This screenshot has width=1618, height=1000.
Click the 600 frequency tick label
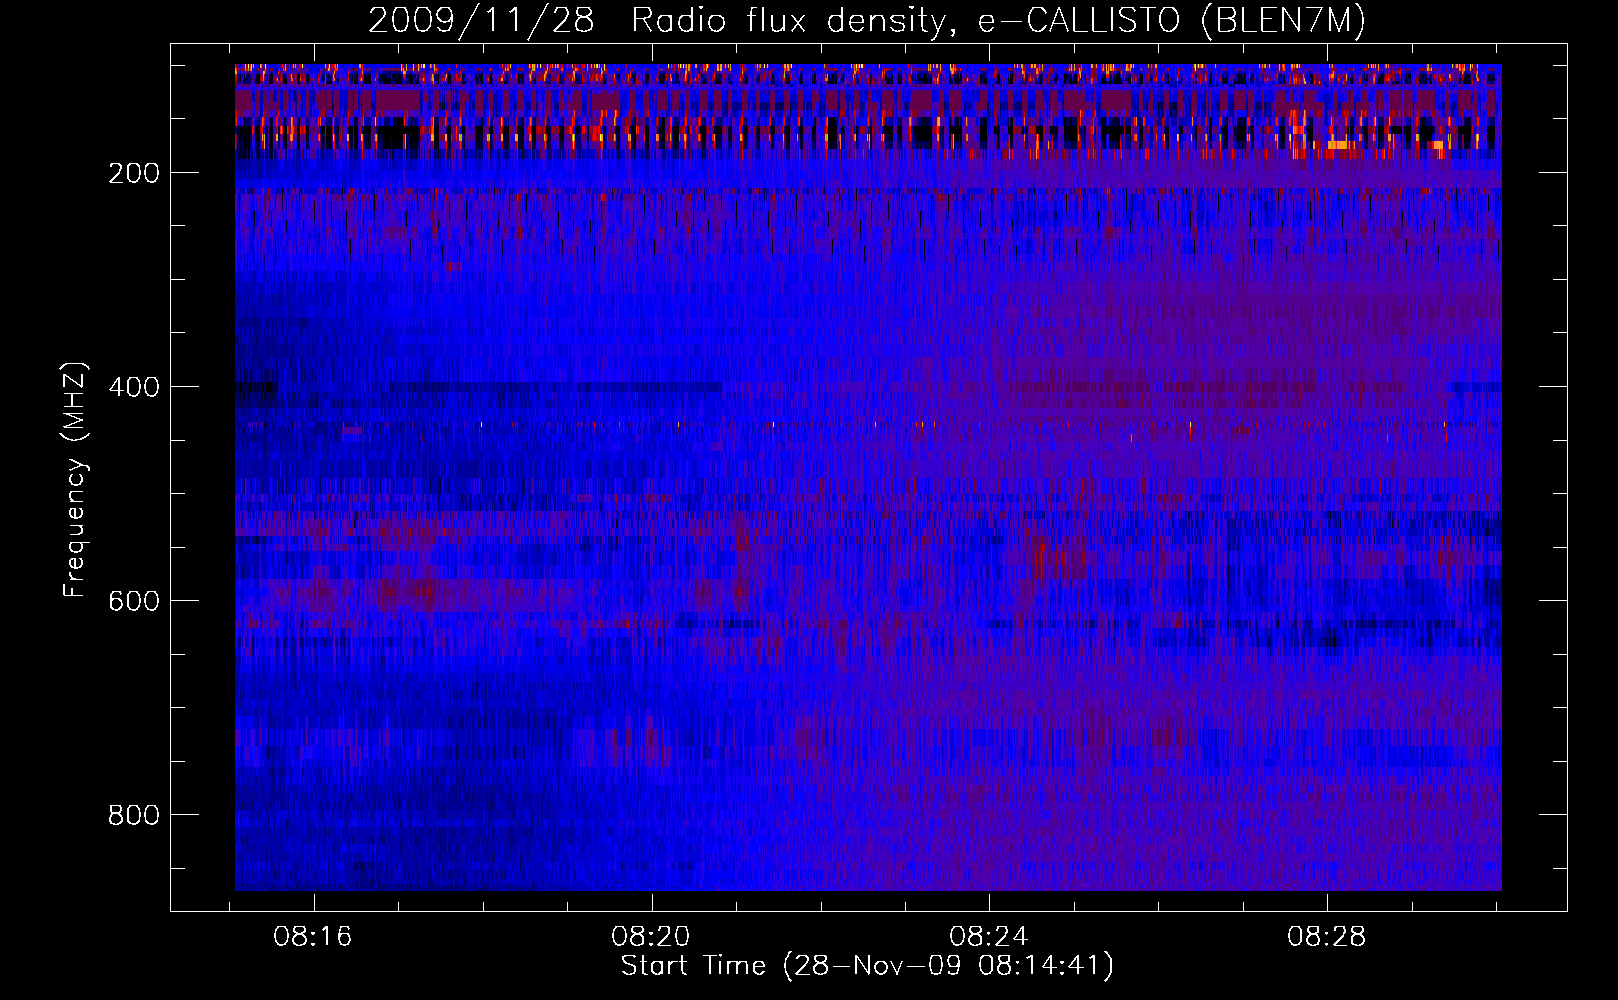point(134,601)
